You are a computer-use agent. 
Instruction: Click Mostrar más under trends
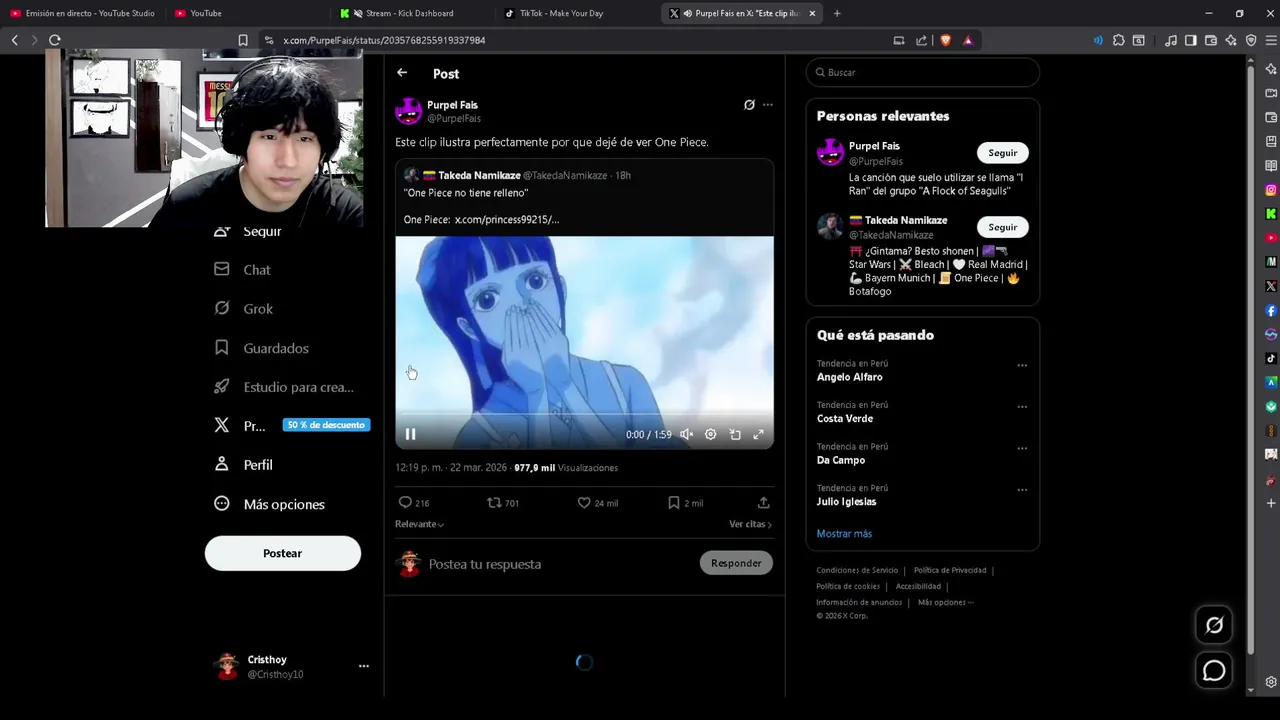pyautogui.click(x=844, y=534)
